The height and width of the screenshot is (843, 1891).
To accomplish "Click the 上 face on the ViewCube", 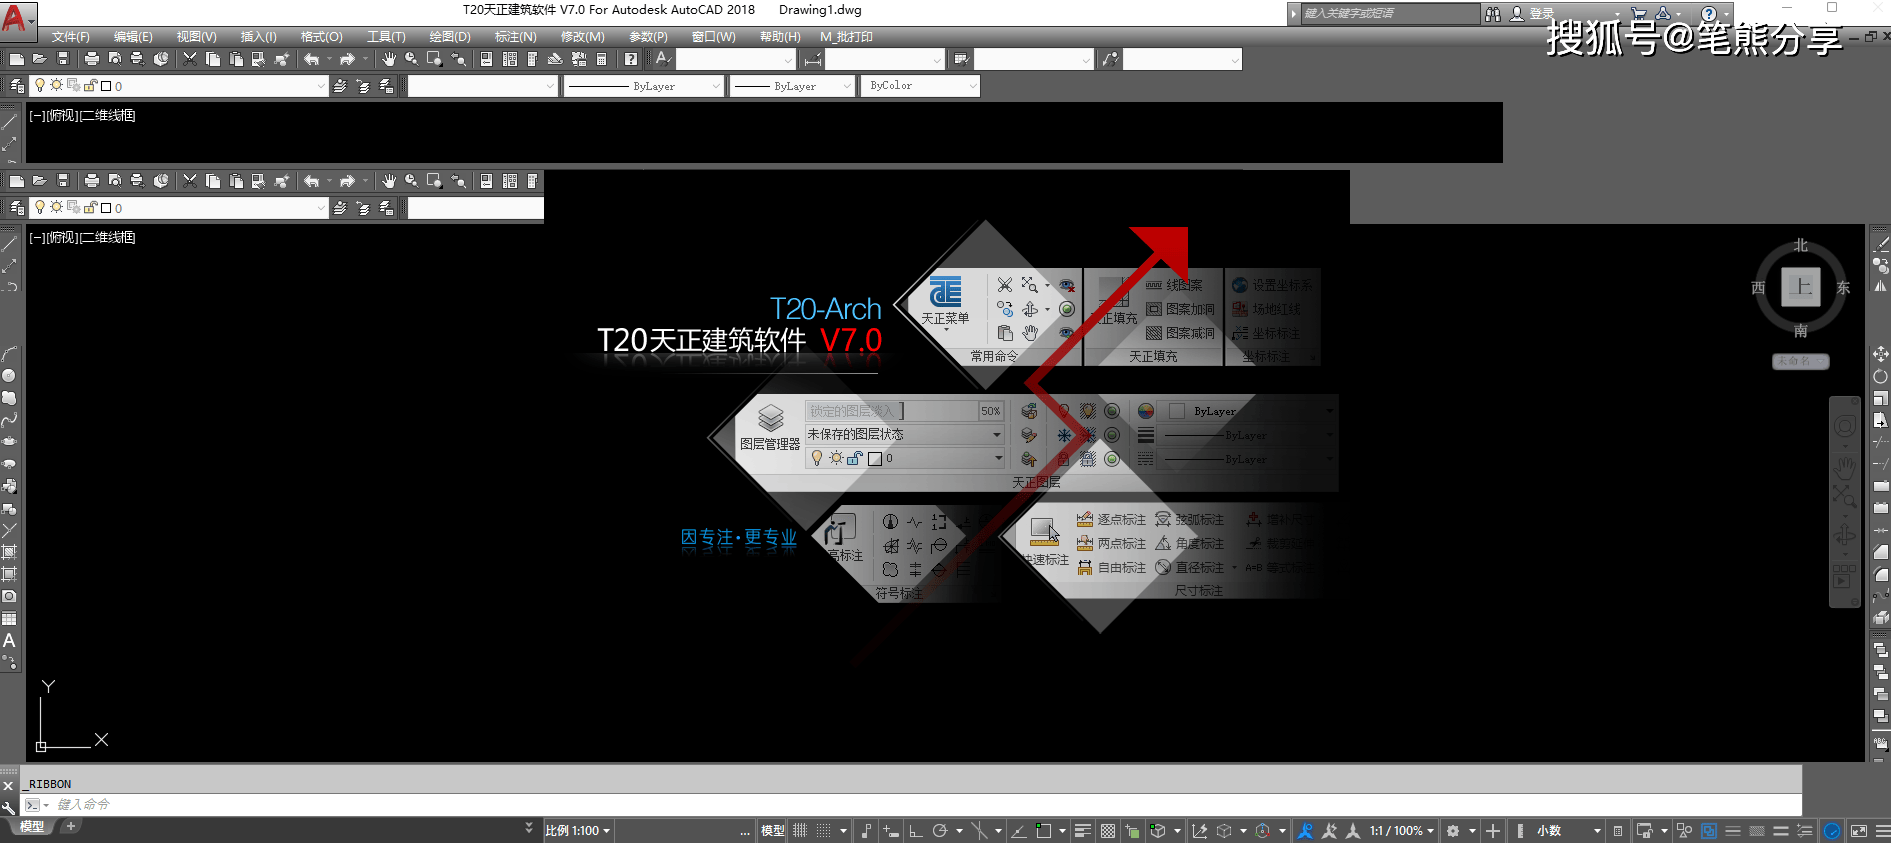I will point(1800,288).
